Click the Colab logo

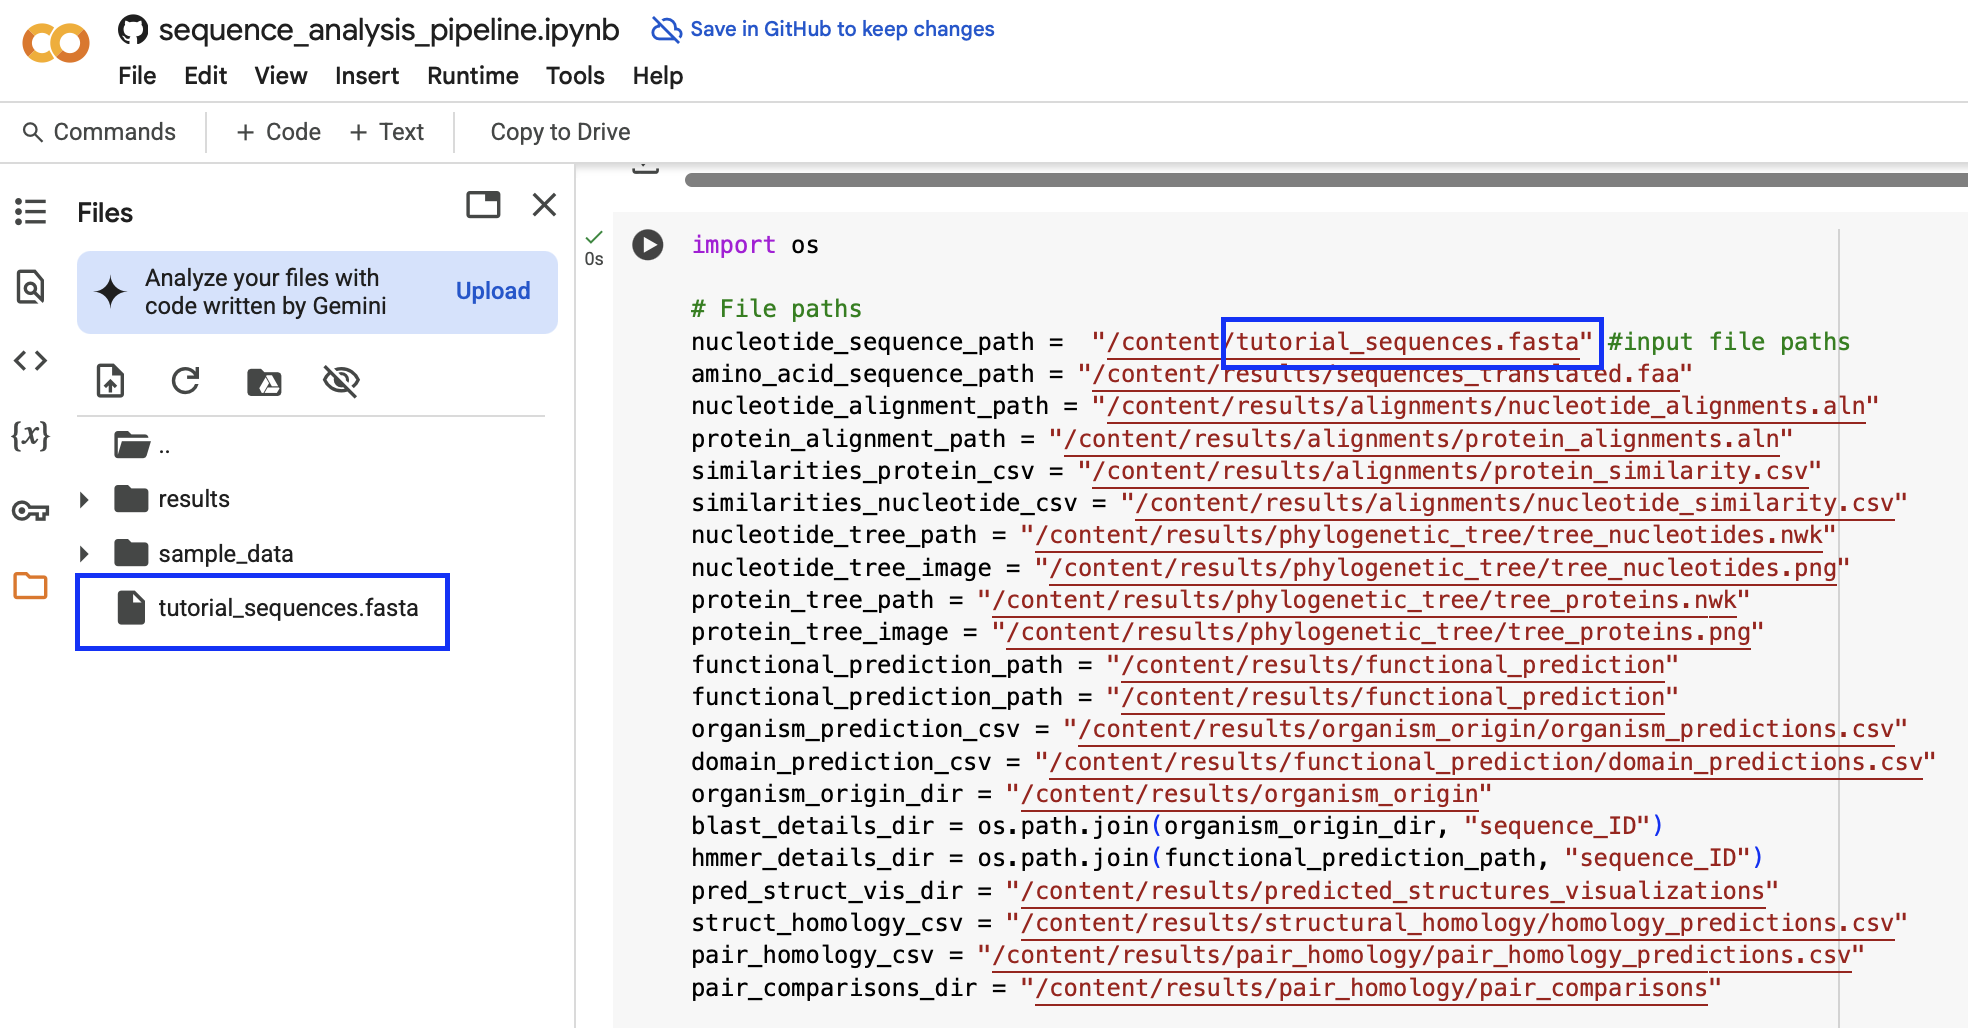coord(55,42)
